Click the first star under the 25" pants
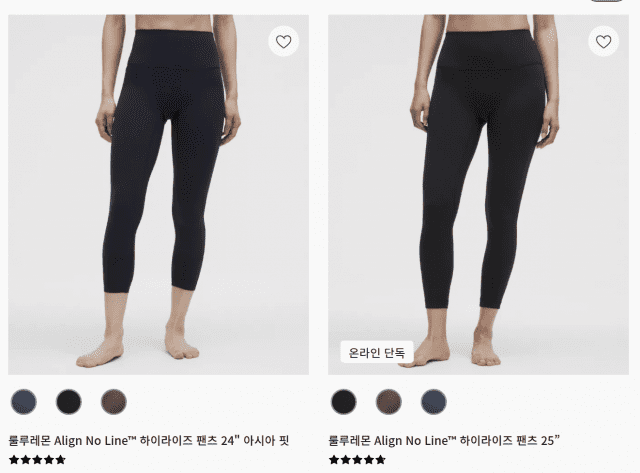This screenshot has width=640, height=473. click(334, 460)
